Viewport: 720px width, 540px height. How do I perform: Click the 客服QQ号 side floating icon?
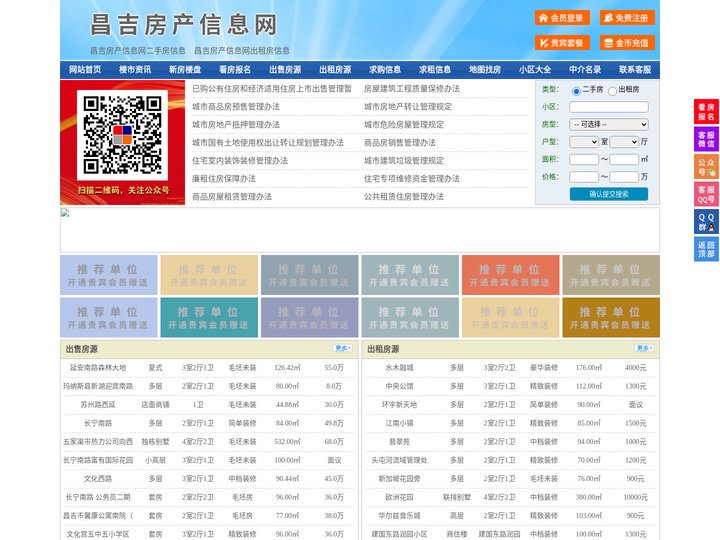(x=706, y=194)
